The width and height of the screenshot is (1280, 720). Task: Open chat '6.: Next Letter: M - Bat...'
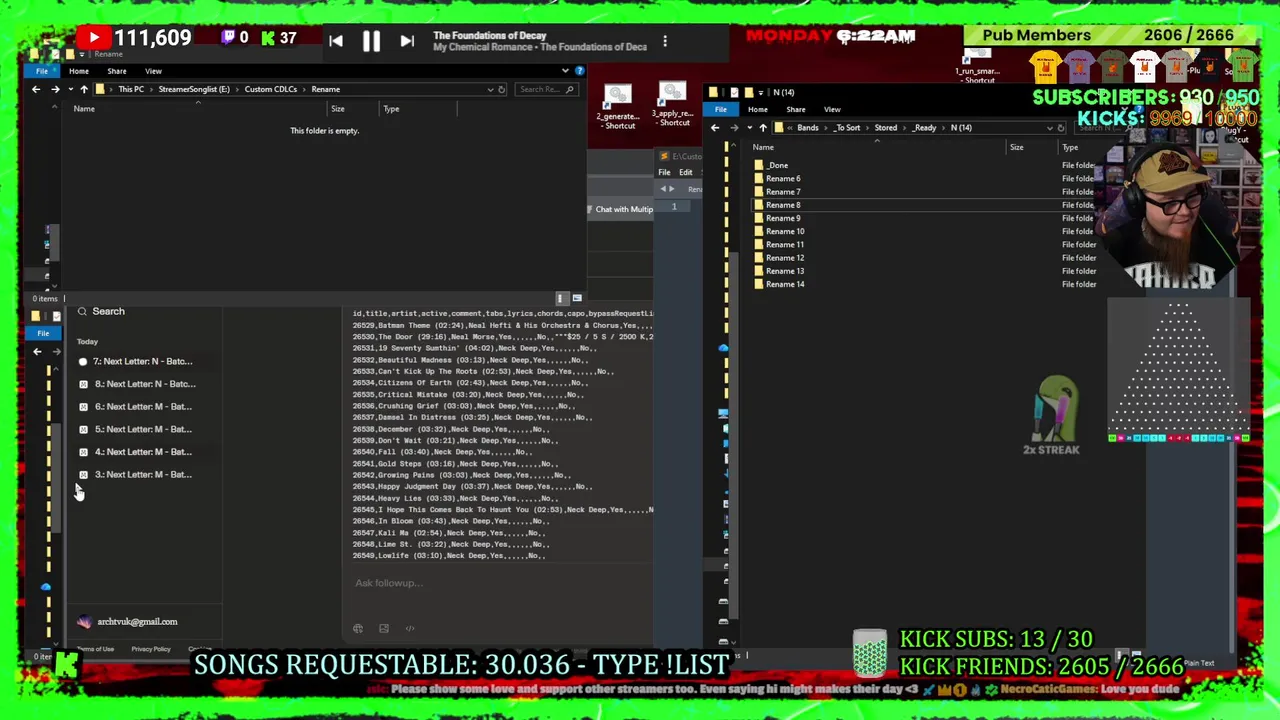tap(143, 407)
